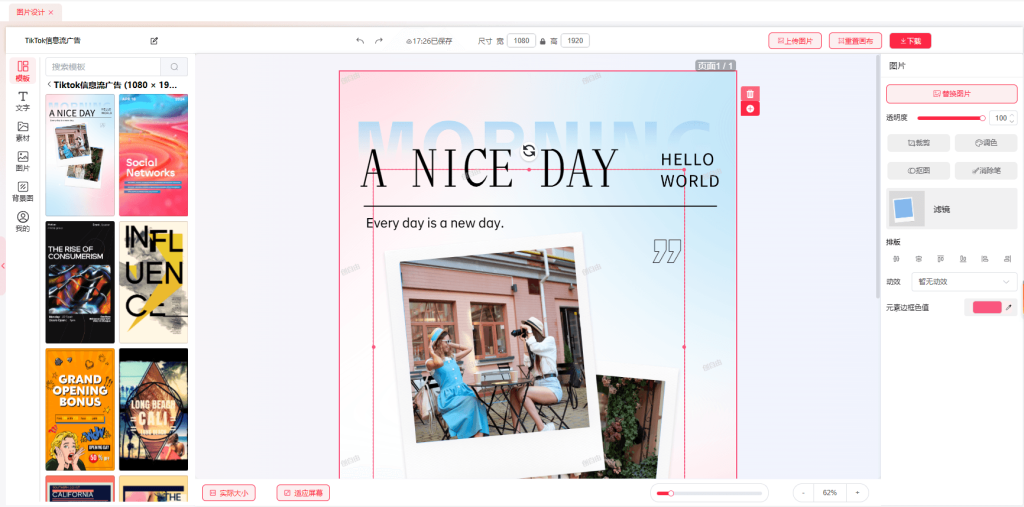The width and height of the screenshot is (1024, 507).
Task: Click the edit title pencil icon
Action: [x=154, y=41]
